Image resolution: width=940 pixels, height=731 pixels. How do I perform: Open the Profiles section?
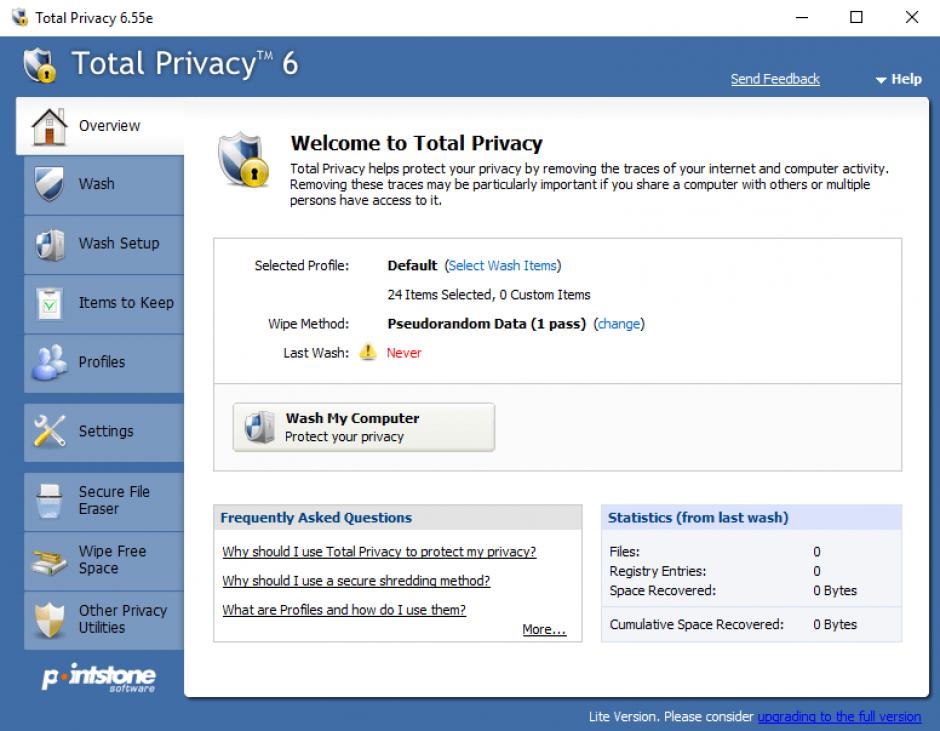tap(104, 363)
